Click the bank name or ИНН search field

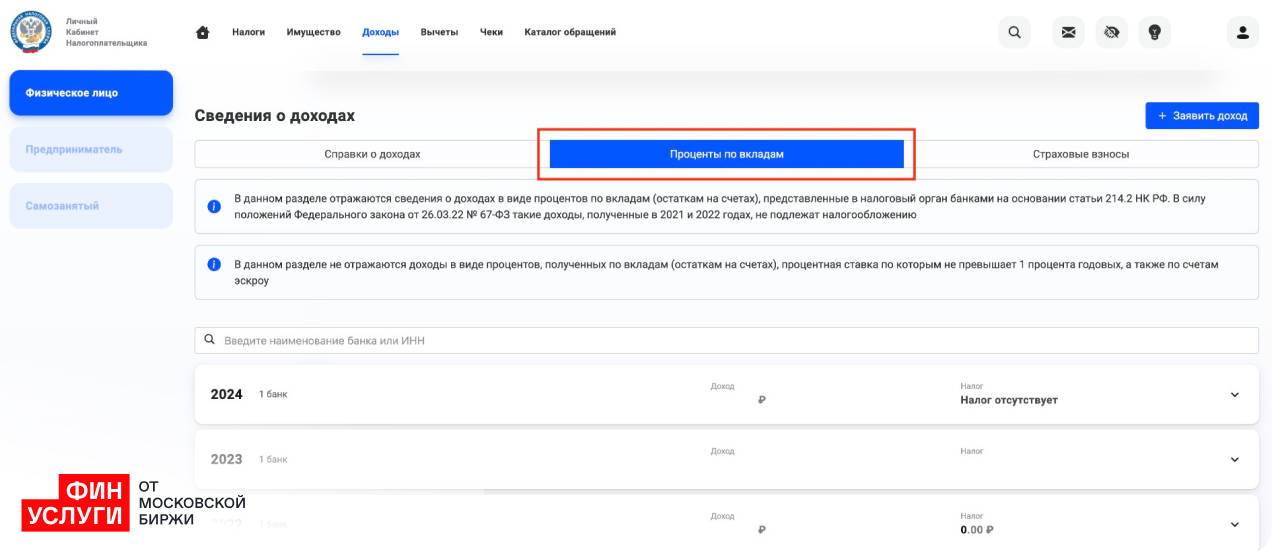click(726, 340)
